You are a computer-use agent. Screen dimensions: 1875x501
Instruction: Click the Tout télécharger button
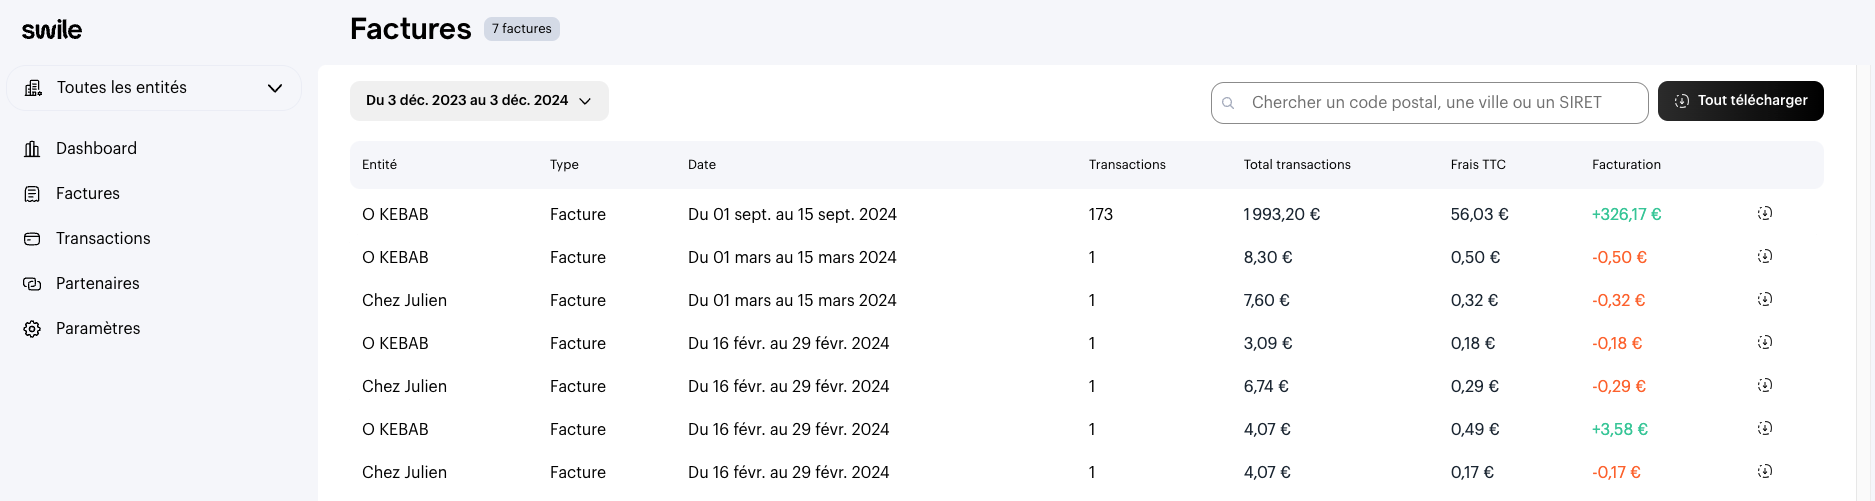(x=1740, y=101)
